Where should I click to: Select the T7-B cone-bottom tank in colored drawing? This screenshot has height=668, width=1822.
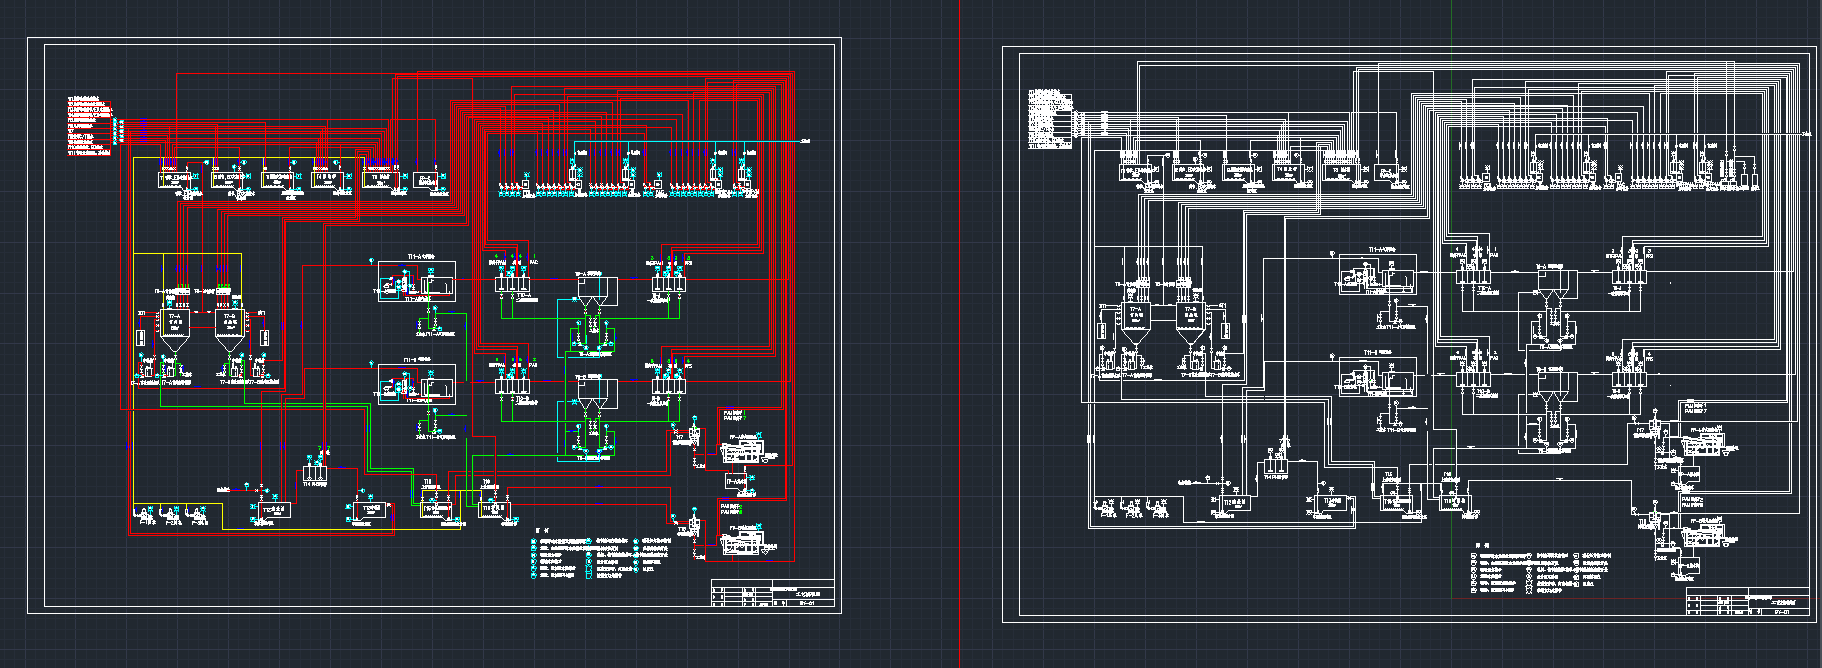(230, 330)
